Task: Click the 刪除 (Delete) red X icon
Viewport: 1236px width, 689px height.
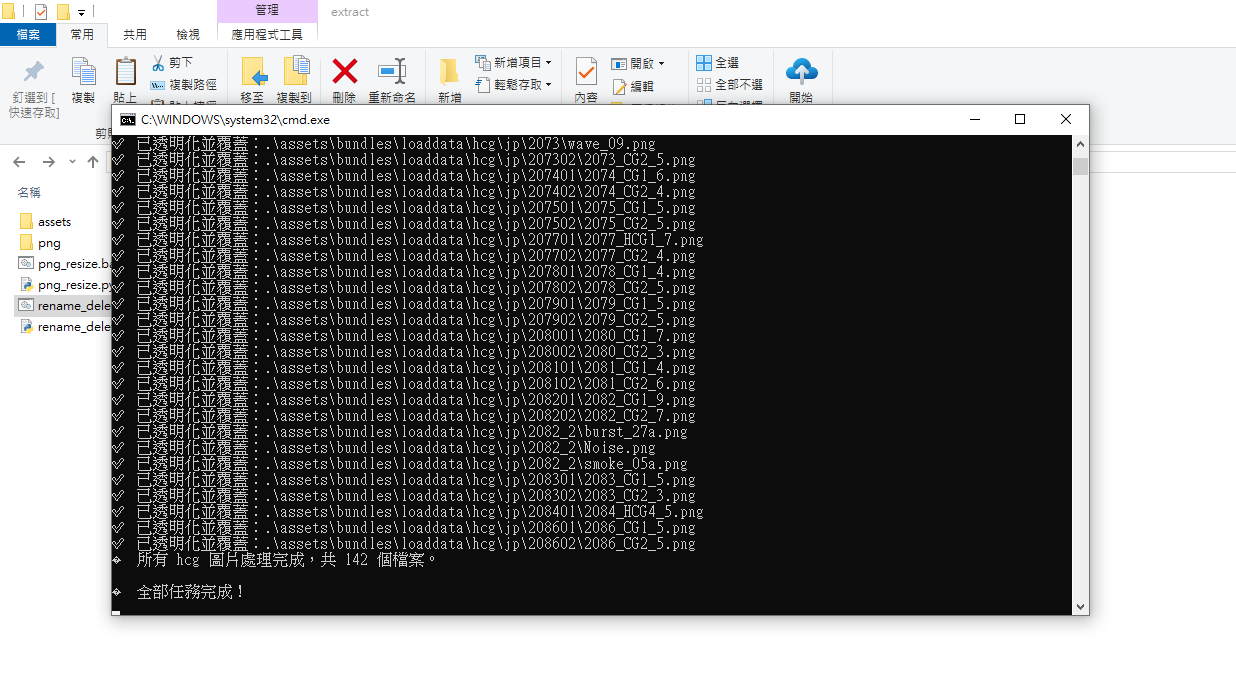Action: (x=344, y=71)
